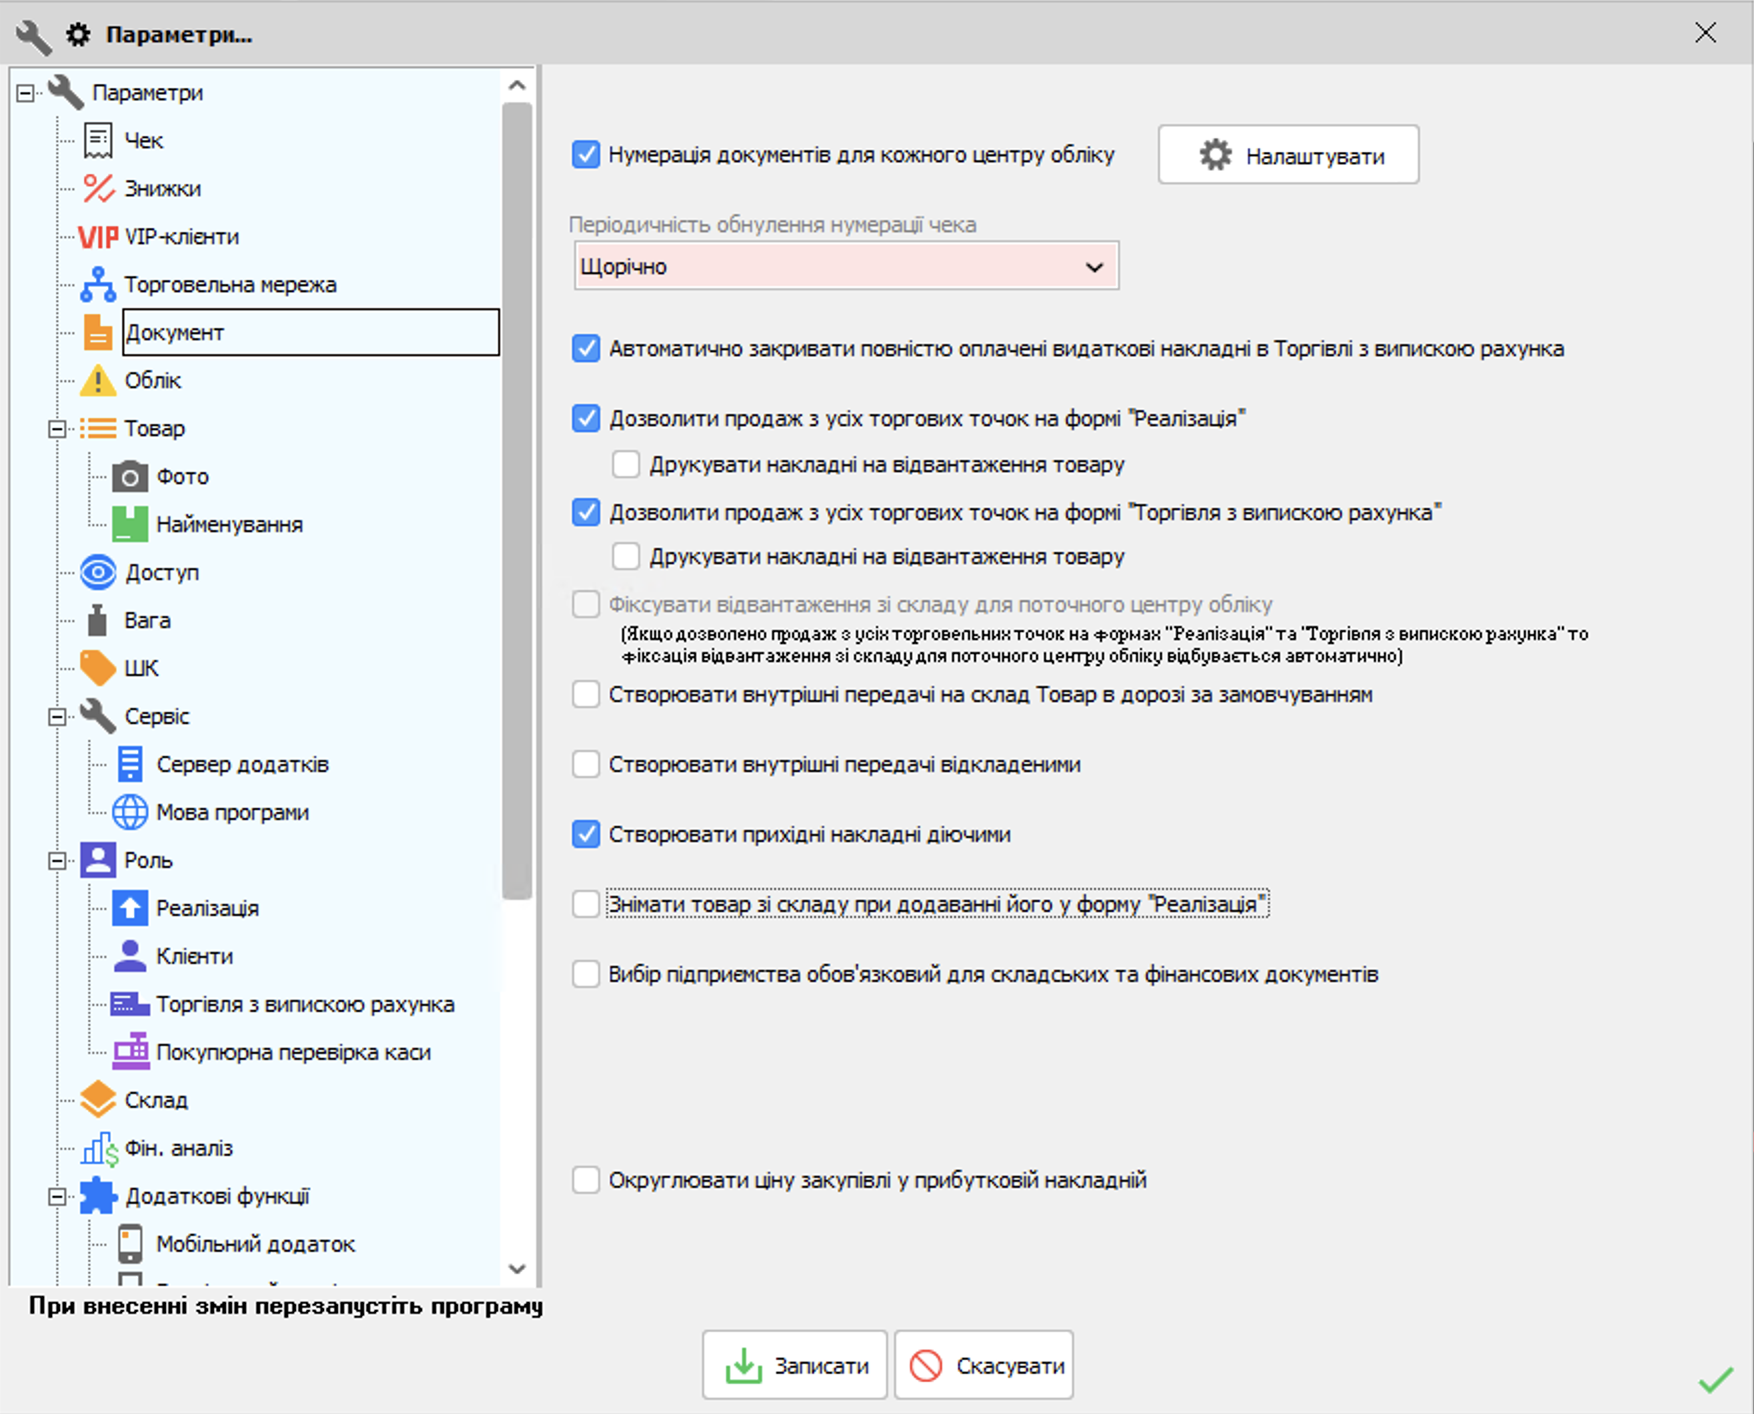Click the receipt icon next to Чек
This screenshot has width=1754, height=1414.
pos(98,141)
